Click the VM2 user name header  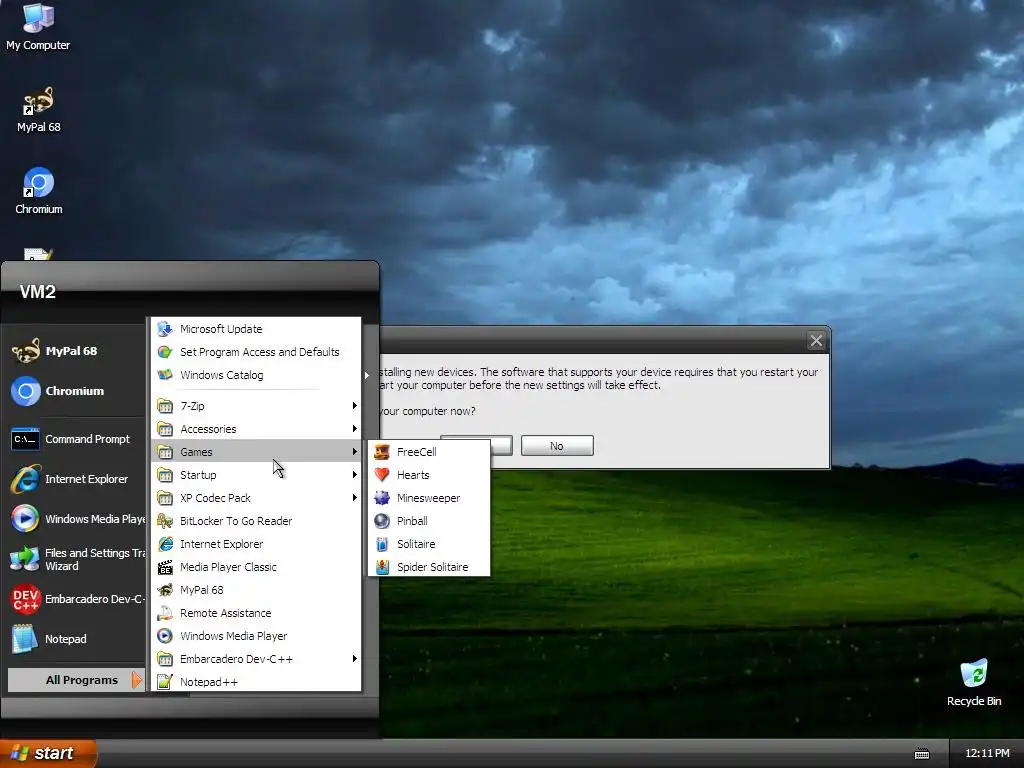point(37,292)
